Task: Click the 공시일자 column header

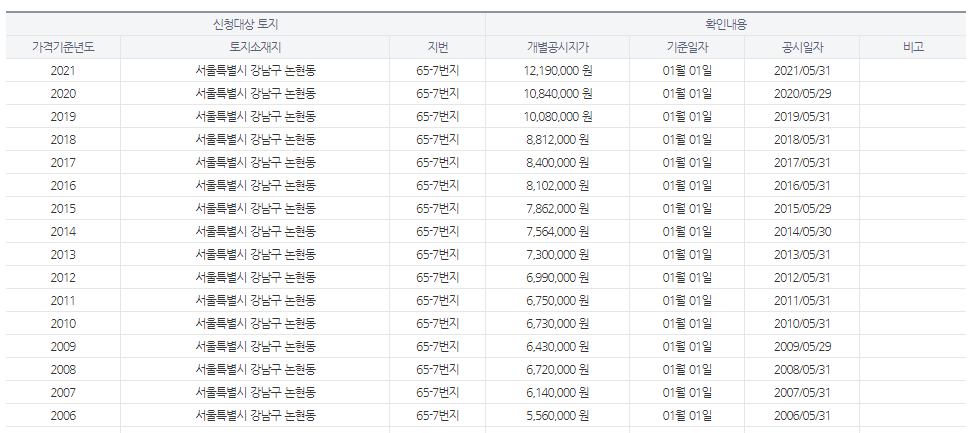Action: [x=802, y=47]
